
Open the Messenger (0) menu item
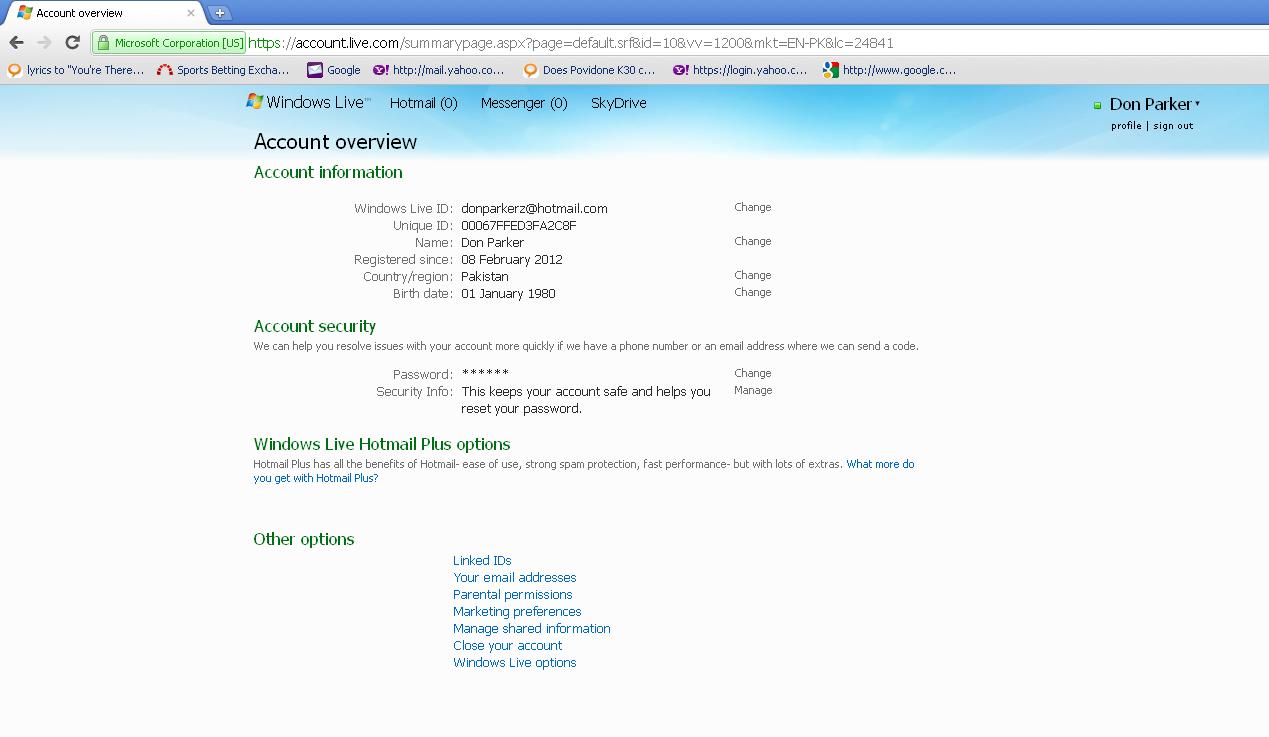[x=523, y=103]
